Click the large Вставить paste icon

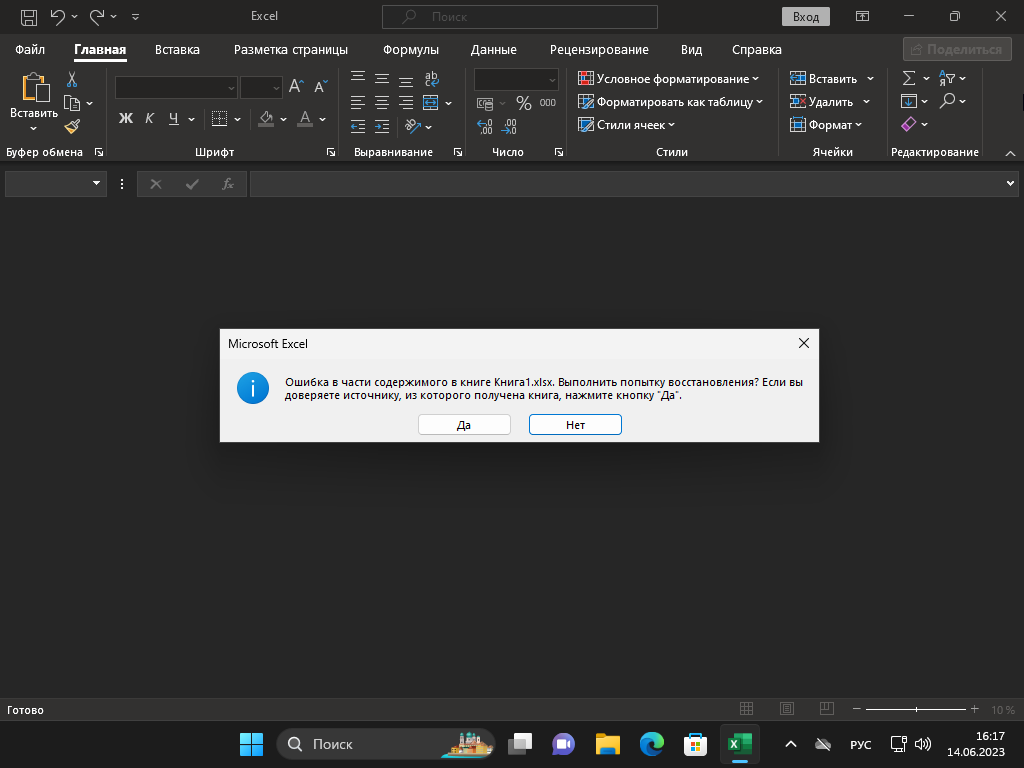[x=35, y=88]
